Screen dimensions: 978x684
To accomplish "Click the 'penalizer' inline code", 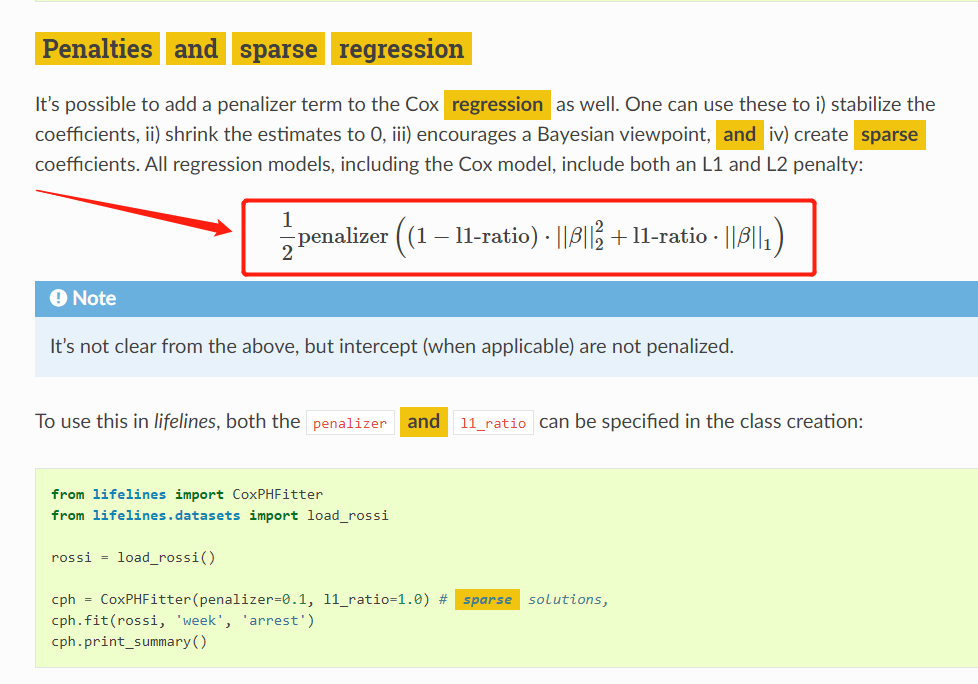I will coord(350,423).
